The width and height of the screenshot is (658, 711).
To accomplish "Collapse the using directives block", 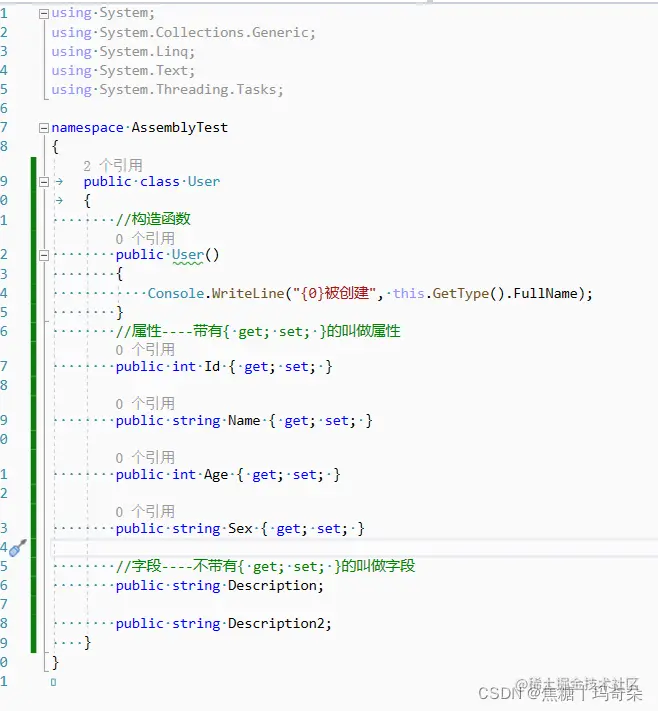I will 44,14.
